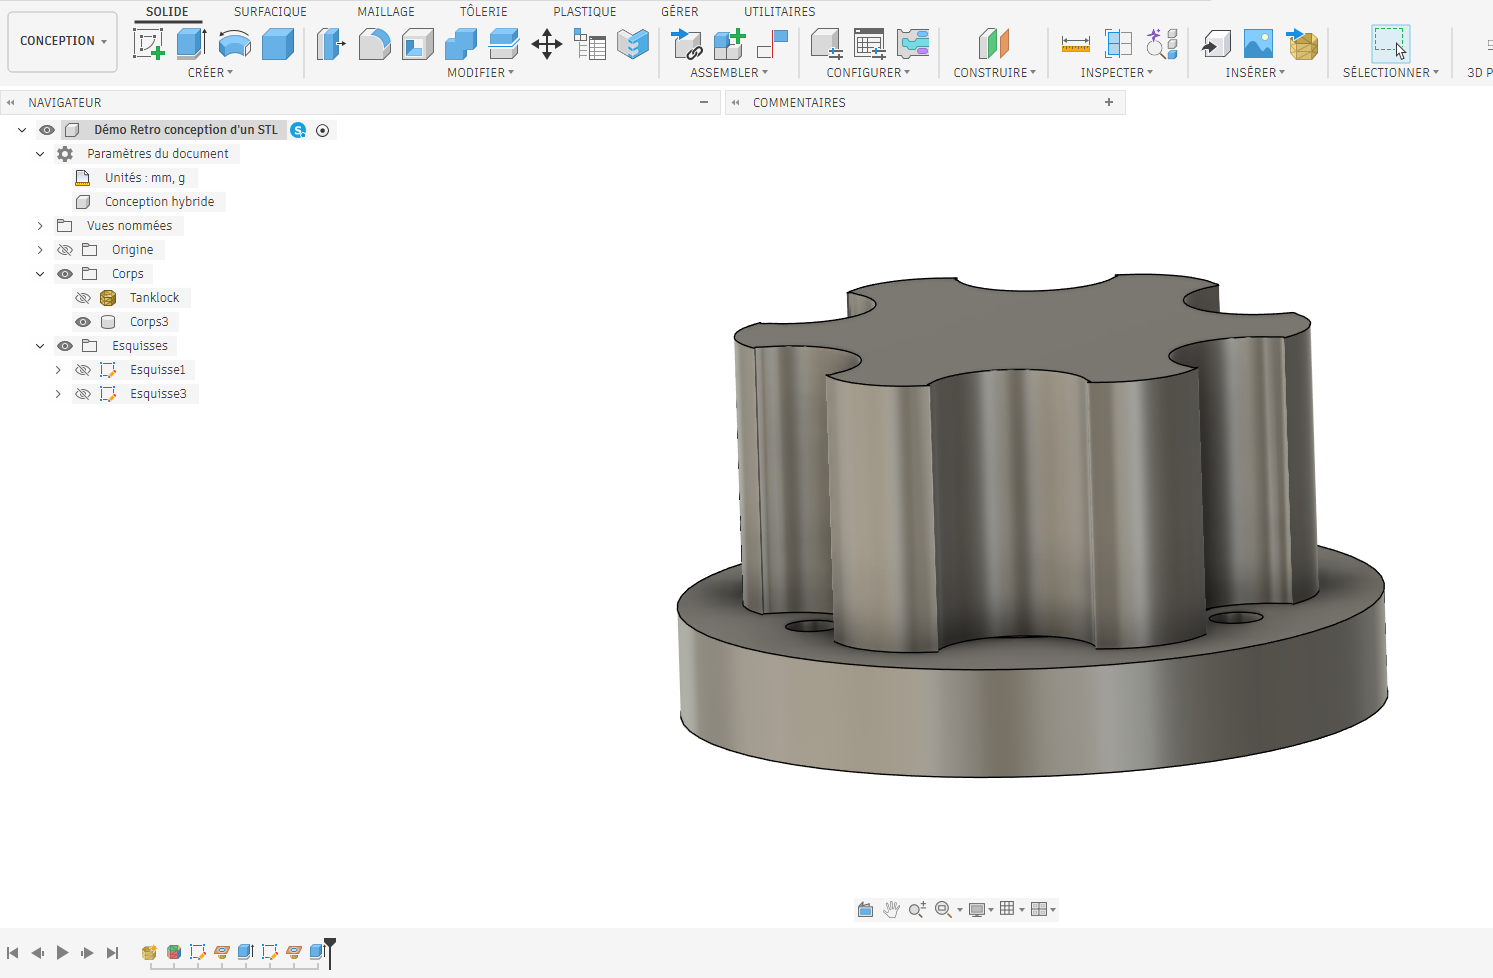Image resolution: width=1493 pixels, height=978 pixels.
Task: Select the Press Pull tool
Action: (x=331, y=44)
